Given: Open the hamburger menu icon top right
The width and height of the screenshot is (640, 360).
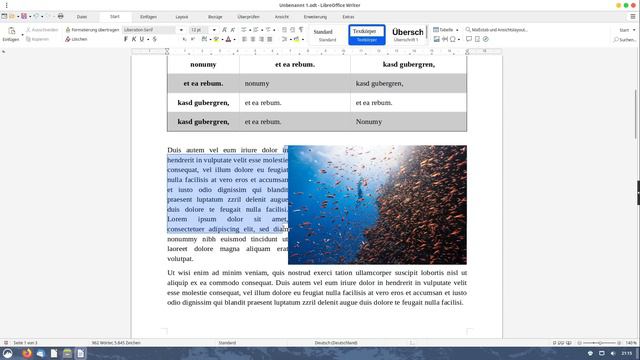Looking at the screenshot, I should (x=633, y=16).
